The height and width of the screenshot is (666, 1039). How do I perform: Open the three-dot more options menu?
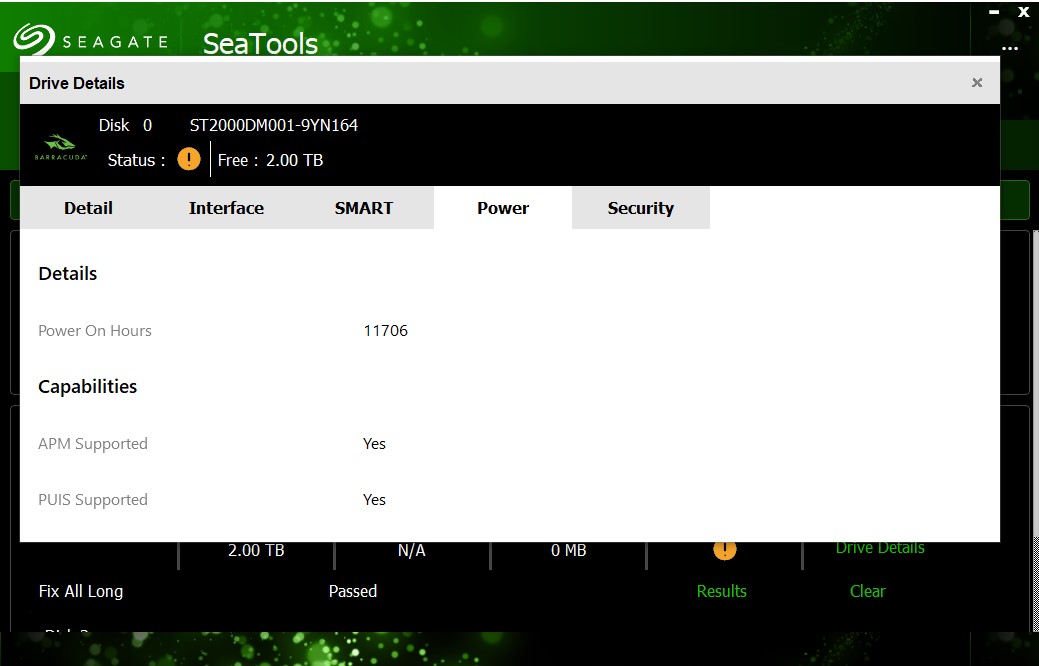click(1009, 47)
